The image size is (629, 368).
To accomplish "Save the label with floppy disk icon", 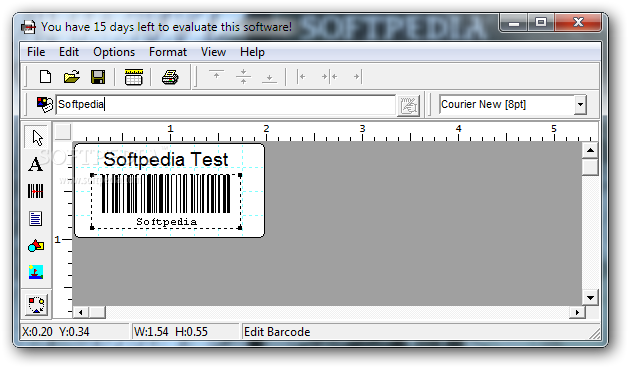I will point(98,77).
